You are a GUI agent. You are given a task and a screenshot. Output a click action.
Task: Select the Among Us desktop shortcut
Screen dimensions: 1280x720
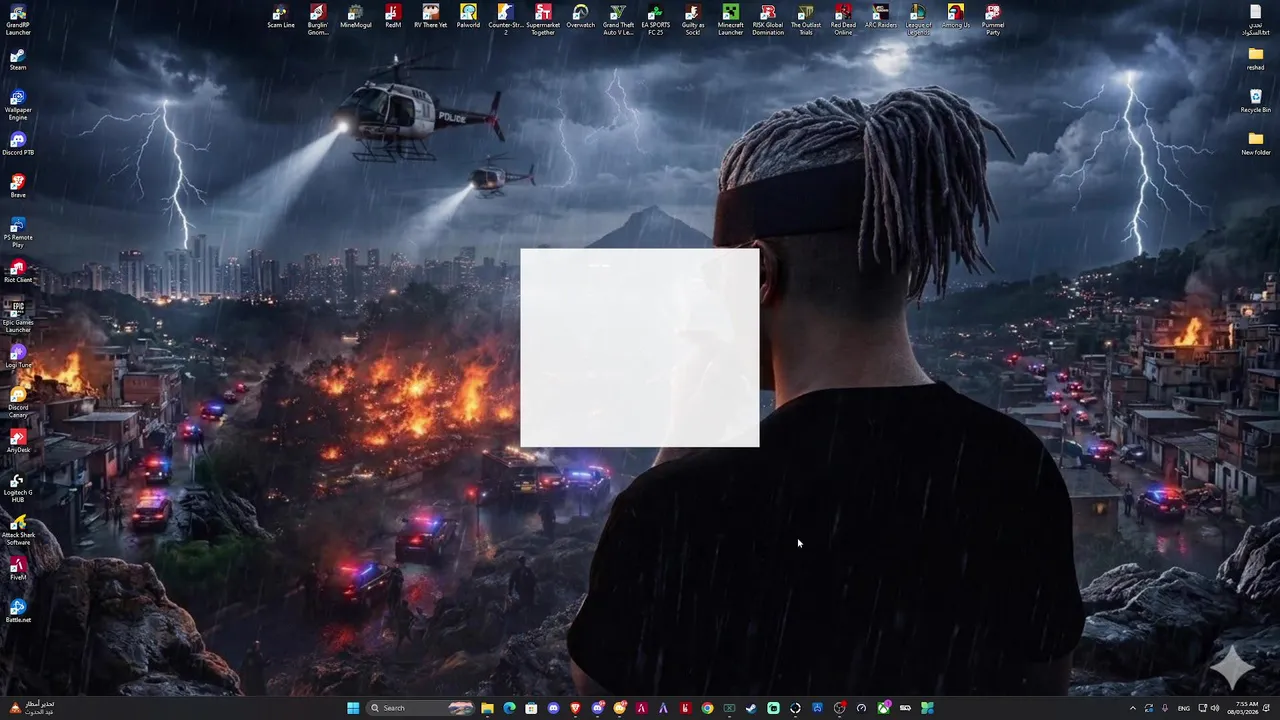956,16
